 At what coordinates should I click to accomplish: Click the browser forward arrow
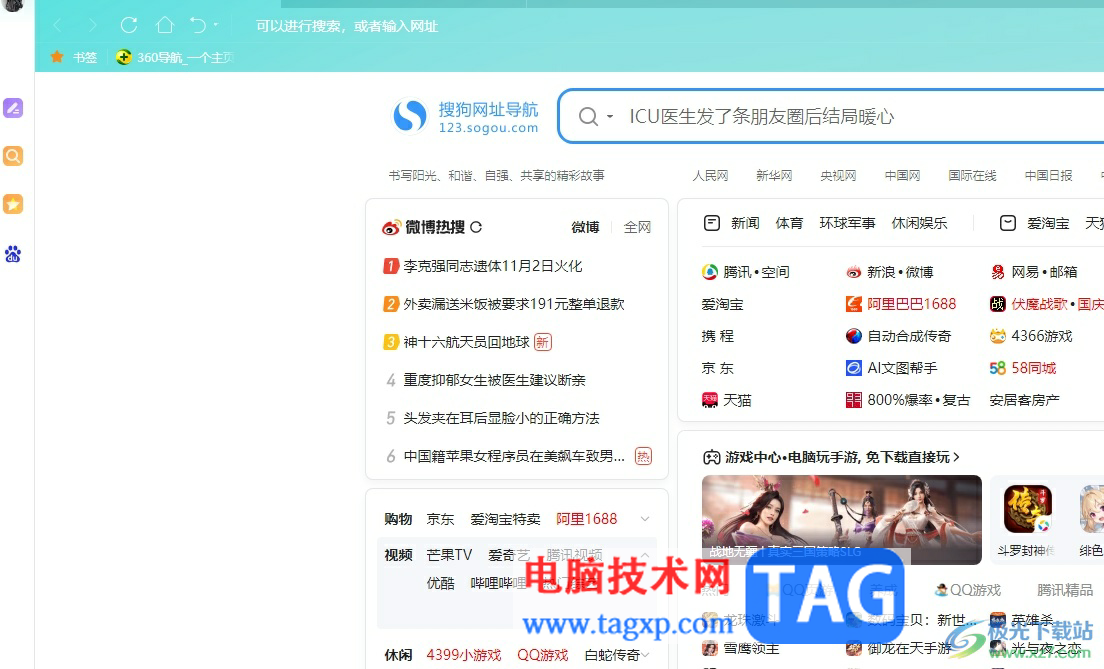(92, 26)
